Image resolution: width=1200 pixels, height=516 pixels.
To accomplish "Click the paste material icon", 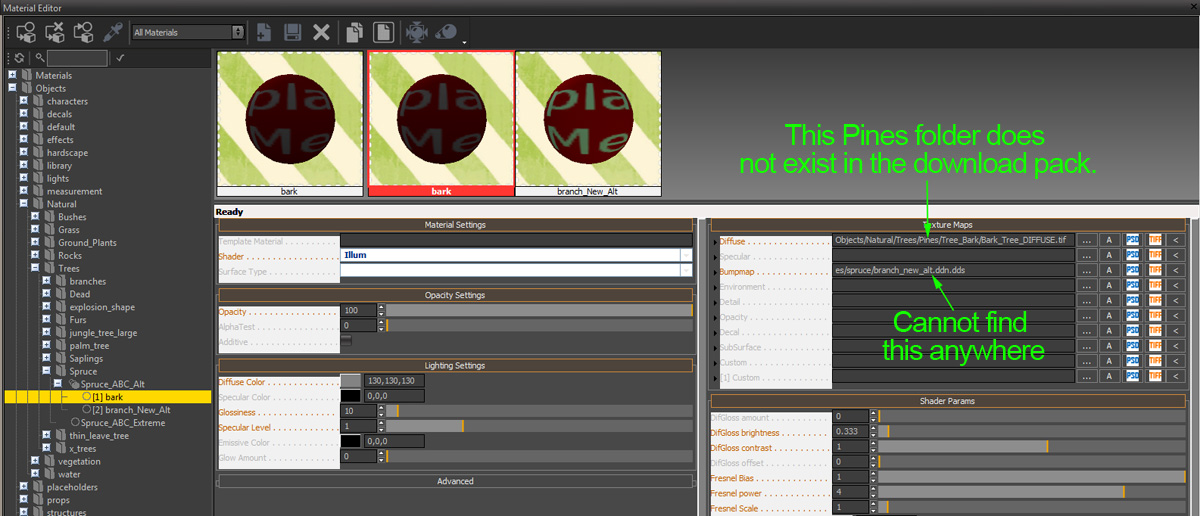I will point(382,32).
